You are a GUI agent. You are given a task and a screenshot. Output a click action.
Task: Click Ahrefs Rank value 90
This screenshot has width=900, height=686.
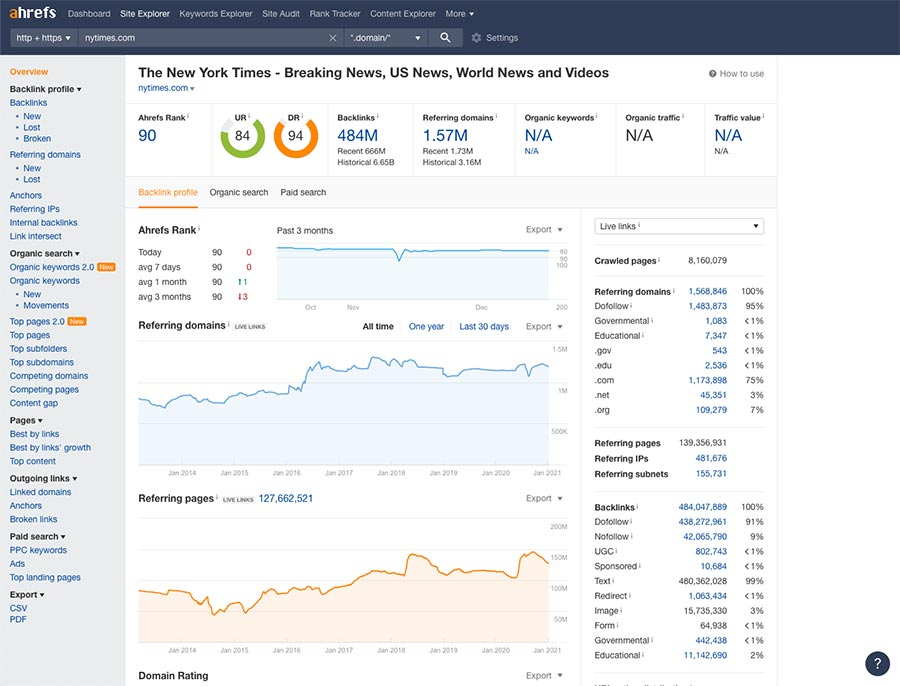(x=147, y=135)
